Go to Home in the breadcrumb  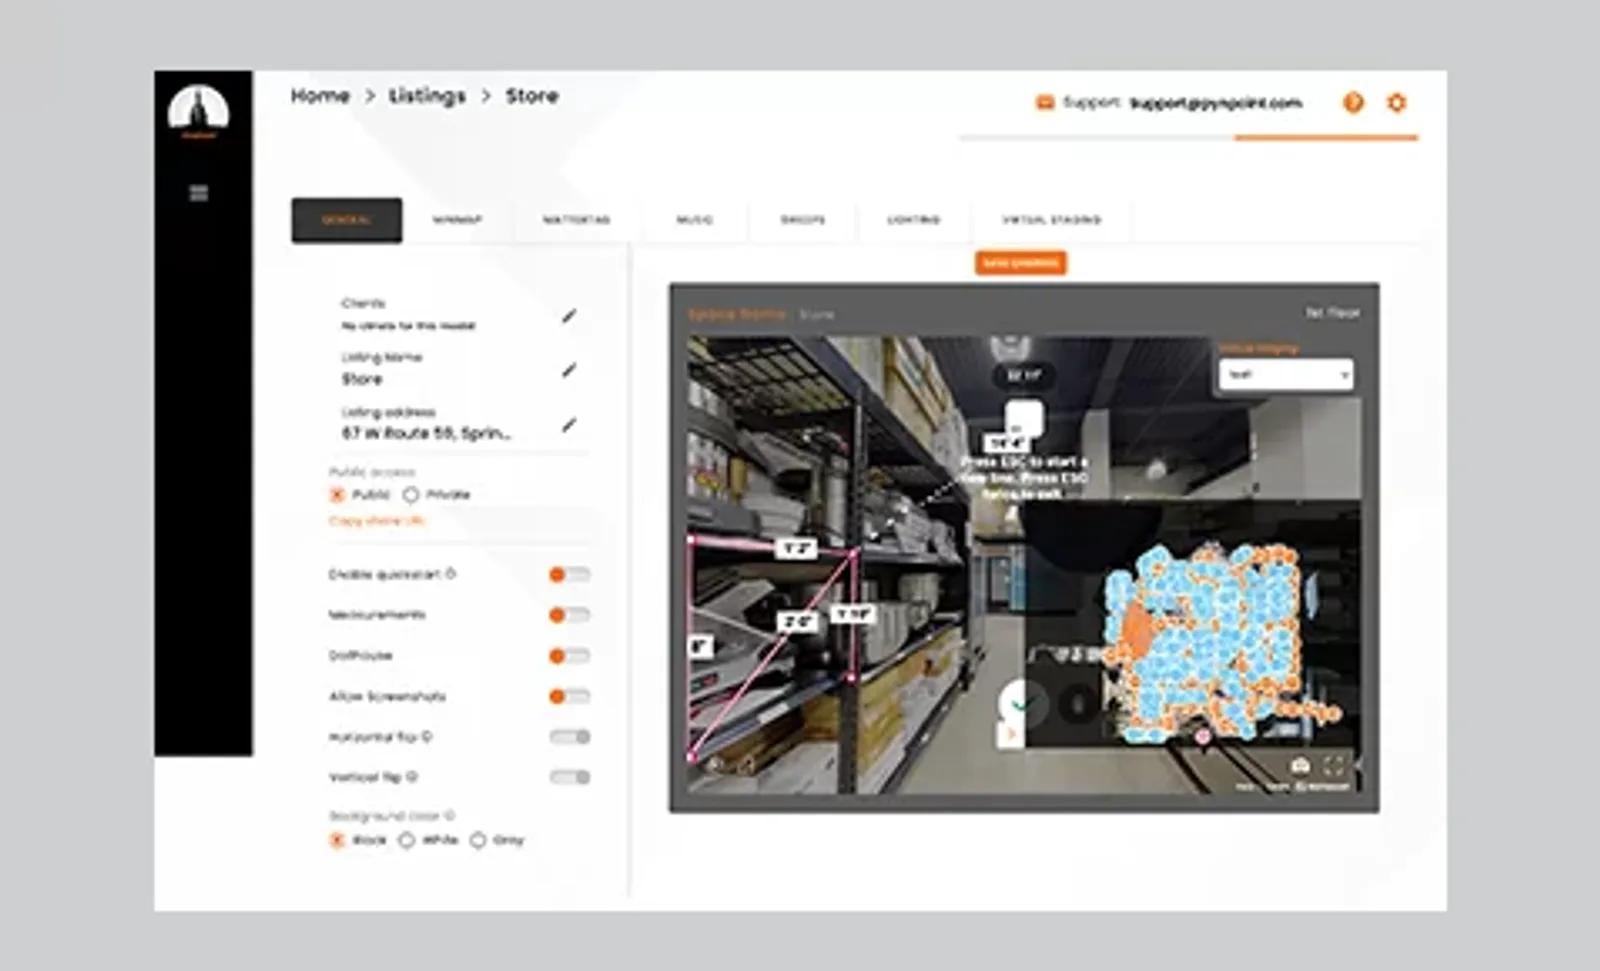(x=320, y=96)
